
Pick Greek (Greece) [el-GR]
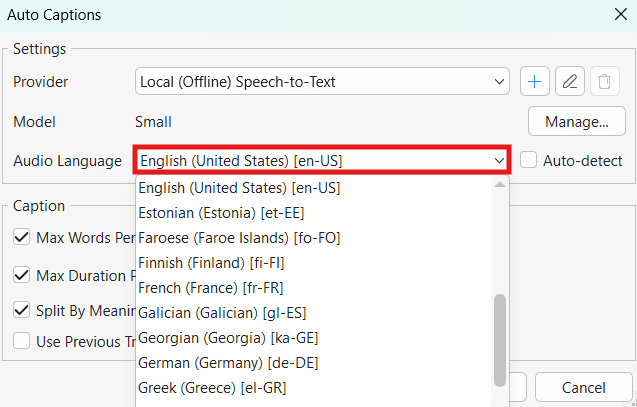(313, 388)
